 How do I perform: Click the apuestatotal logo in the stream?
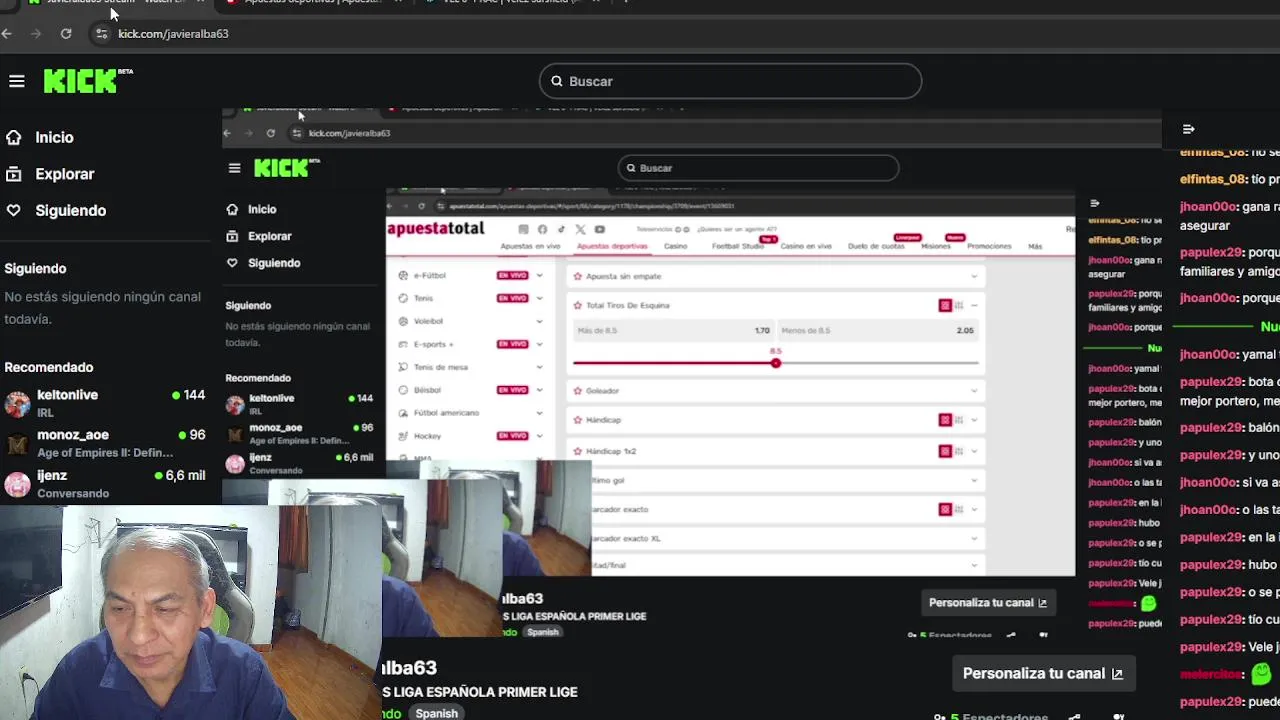pyautogui.click(x=435, y=229)
